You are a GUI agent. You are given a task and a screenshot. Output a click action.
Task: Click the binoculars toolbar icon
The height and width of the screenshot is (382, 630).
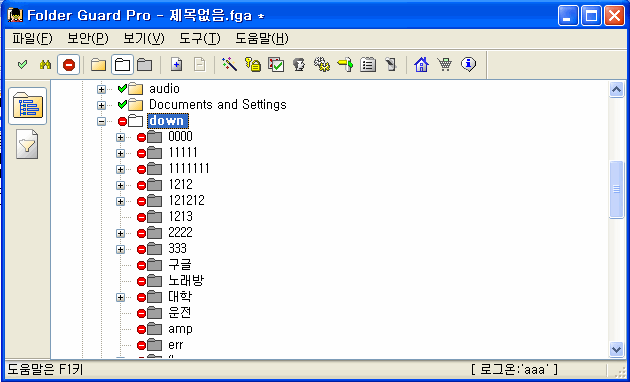pyautogui.click(x=45, y=65)
